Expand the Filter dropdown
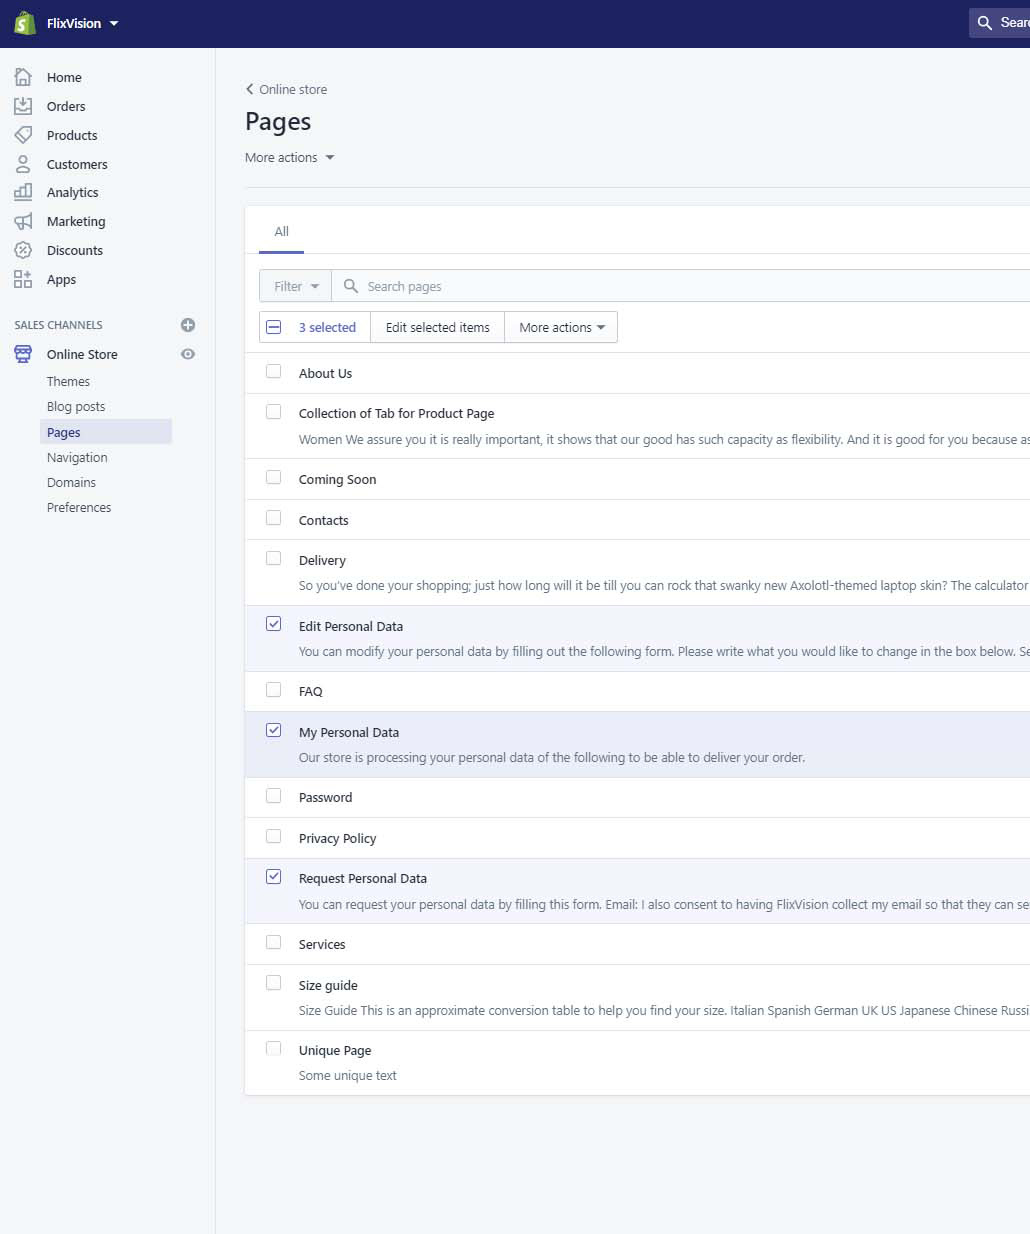 click(x=296, y=286)
